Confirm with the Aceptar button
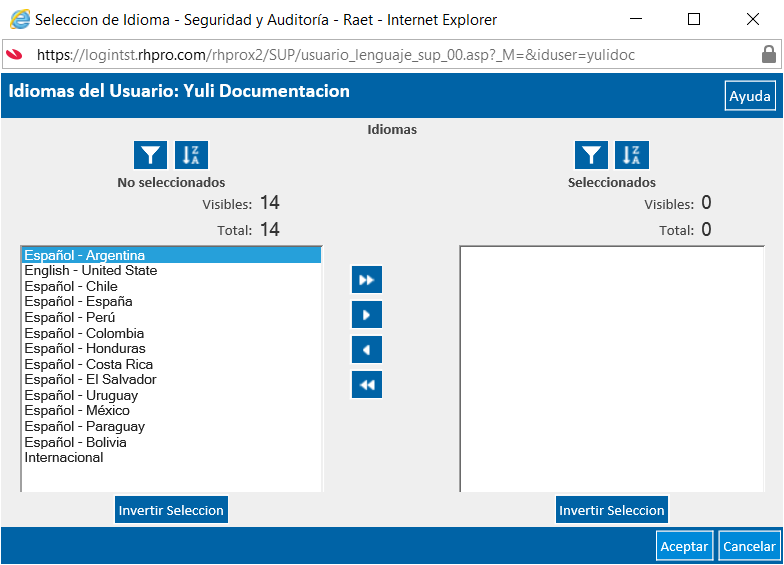784x565 pixels. pos(684,546)
